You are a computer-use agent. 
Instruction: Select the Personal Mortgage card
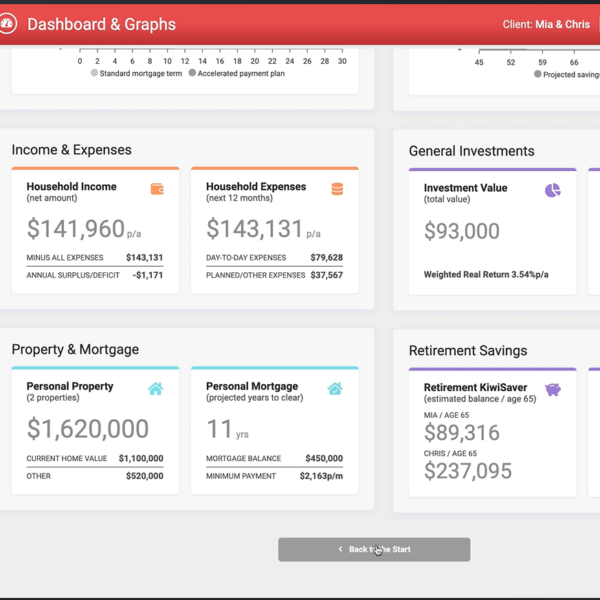click(274, 431)
